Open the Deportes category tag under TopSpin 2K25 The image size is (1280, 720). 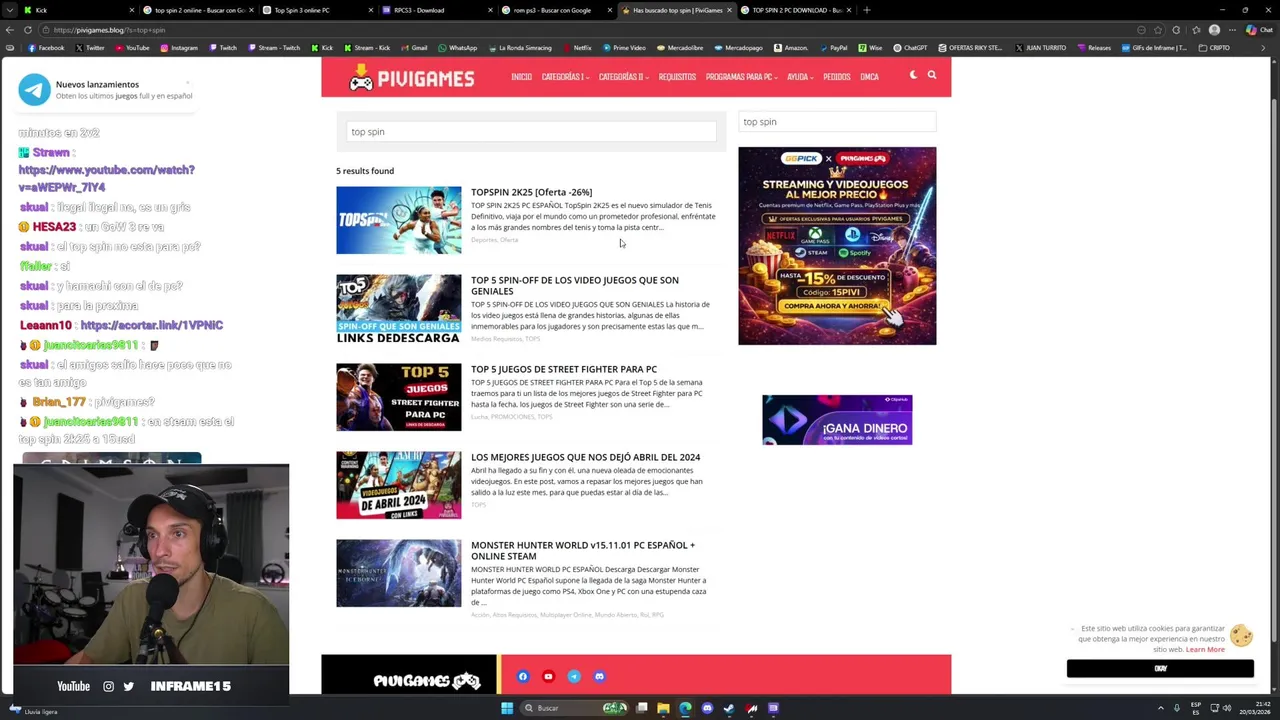coord(483,240)
